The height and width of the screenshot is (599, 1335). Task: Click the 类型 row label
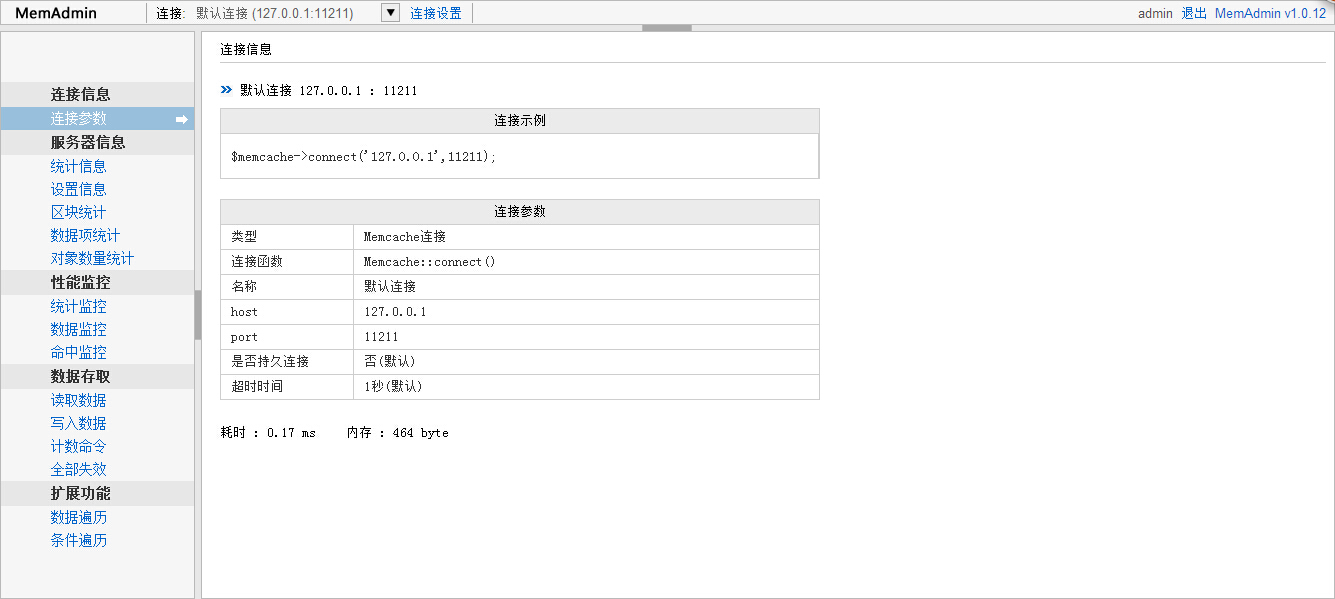[244, 237]
